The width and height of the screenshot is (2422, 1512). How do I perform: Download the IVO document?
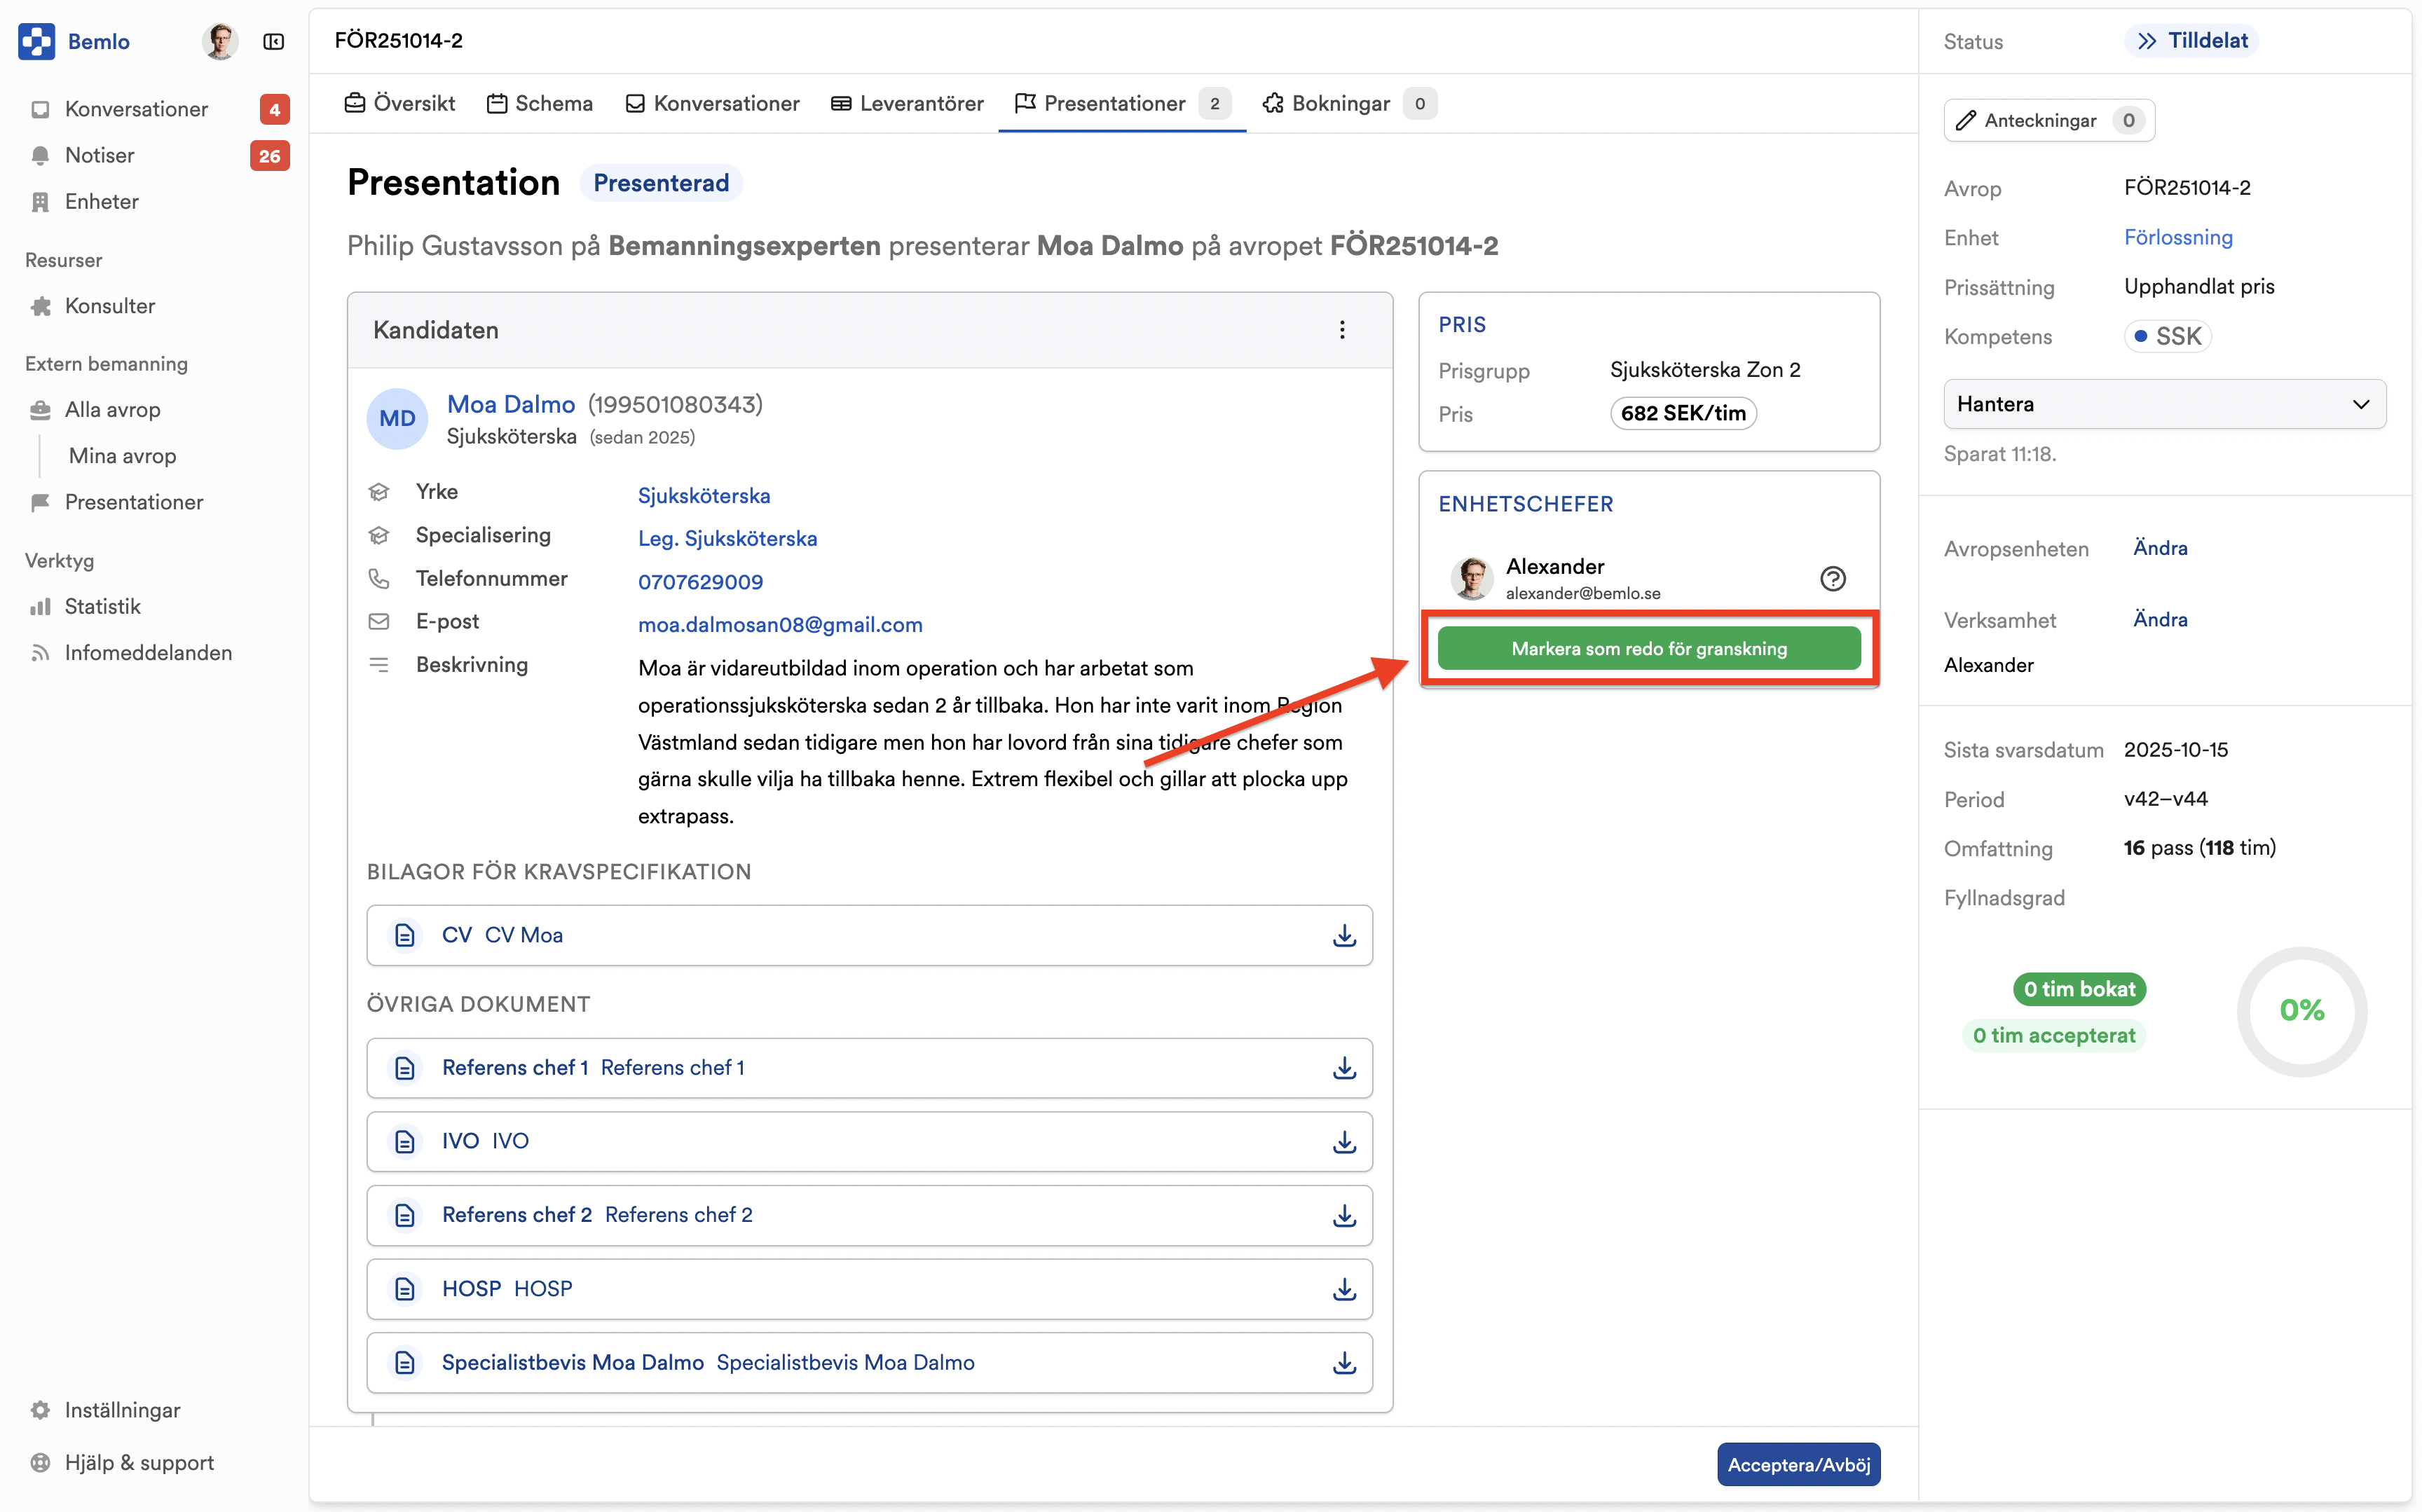pos(1344,1141)
